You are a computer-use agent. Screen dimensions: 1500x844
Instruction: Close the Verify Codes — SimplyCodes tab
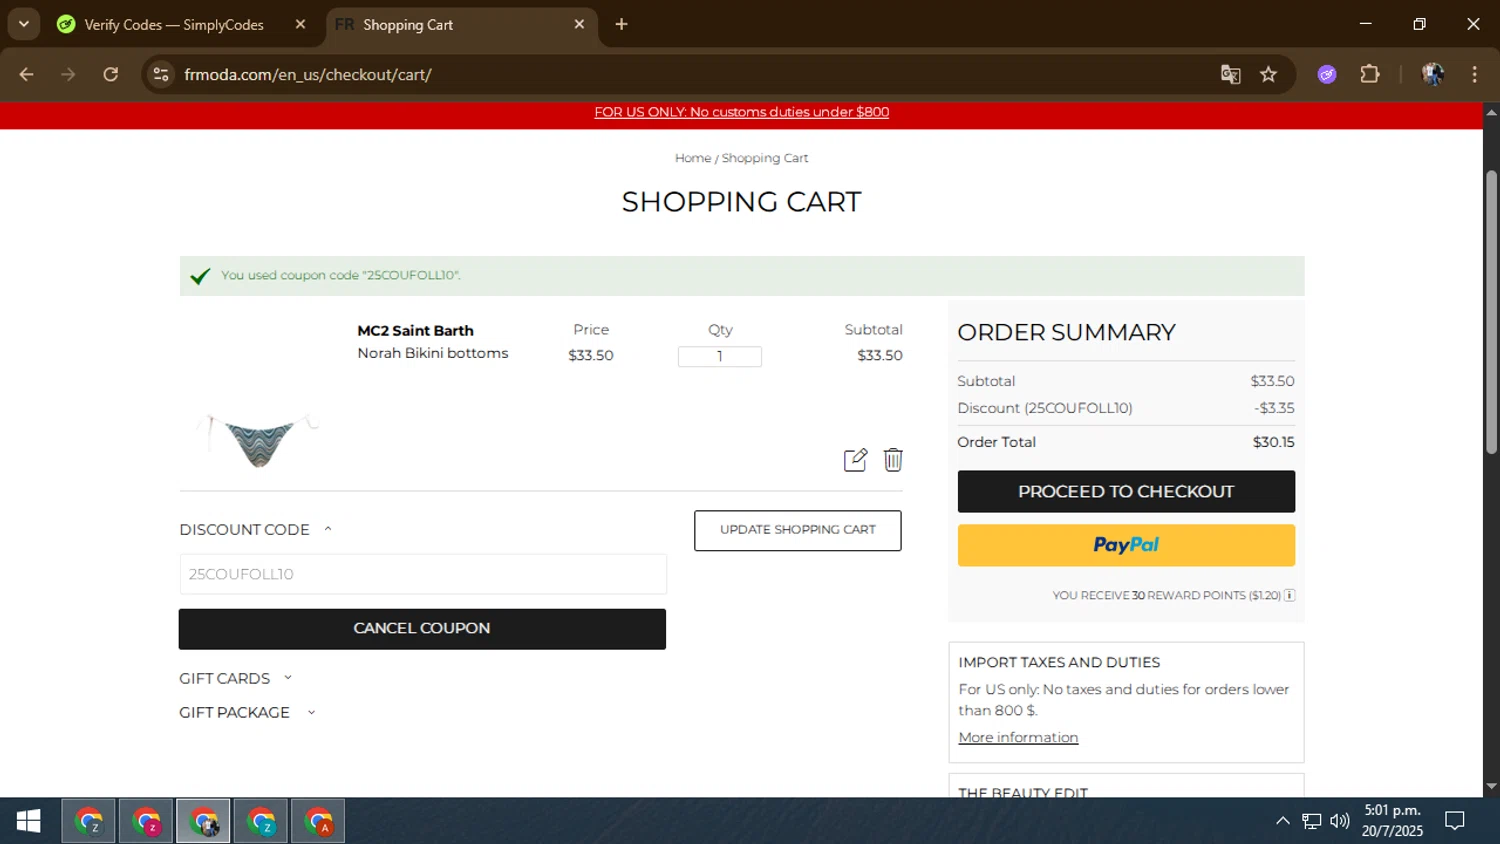coord(300,24)
